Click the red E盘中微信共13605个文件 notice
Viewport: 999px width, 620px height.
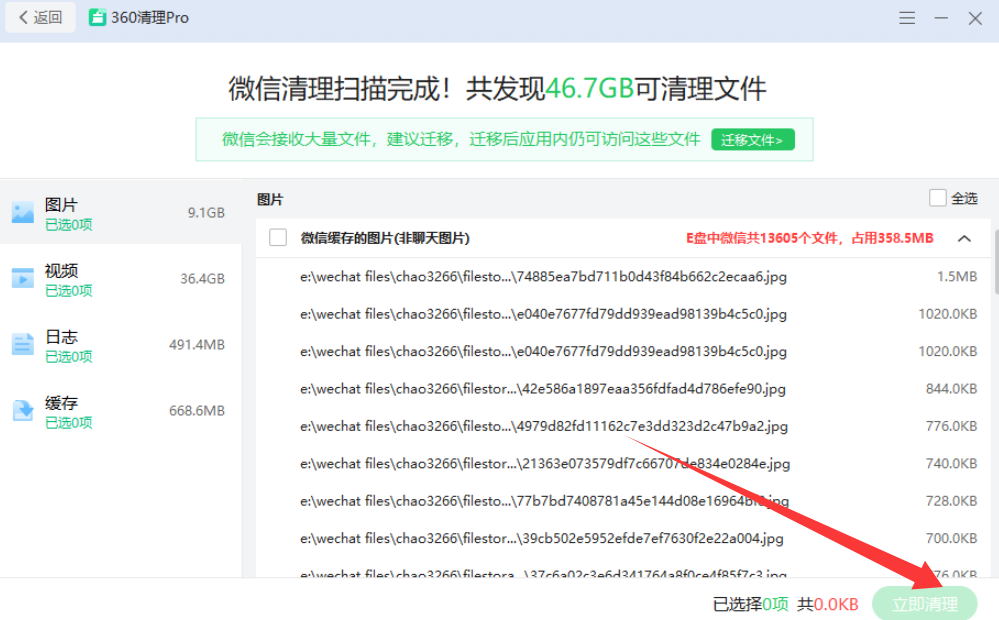pyautogui.click(x=809, y=238)
